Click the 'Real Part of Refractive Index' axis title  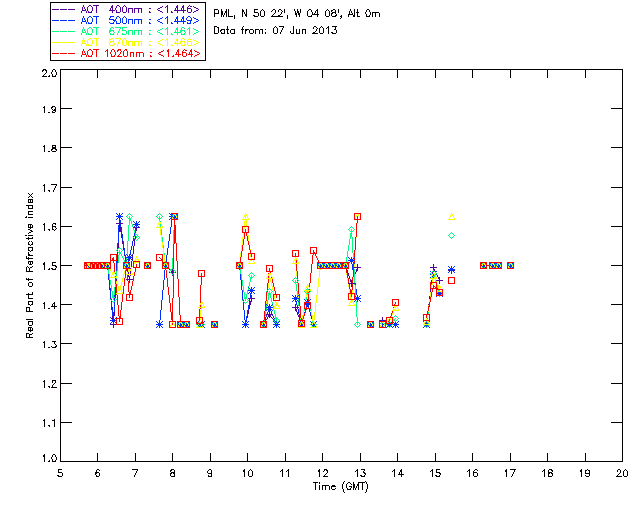pyautogui.click(x=30, y=265)
